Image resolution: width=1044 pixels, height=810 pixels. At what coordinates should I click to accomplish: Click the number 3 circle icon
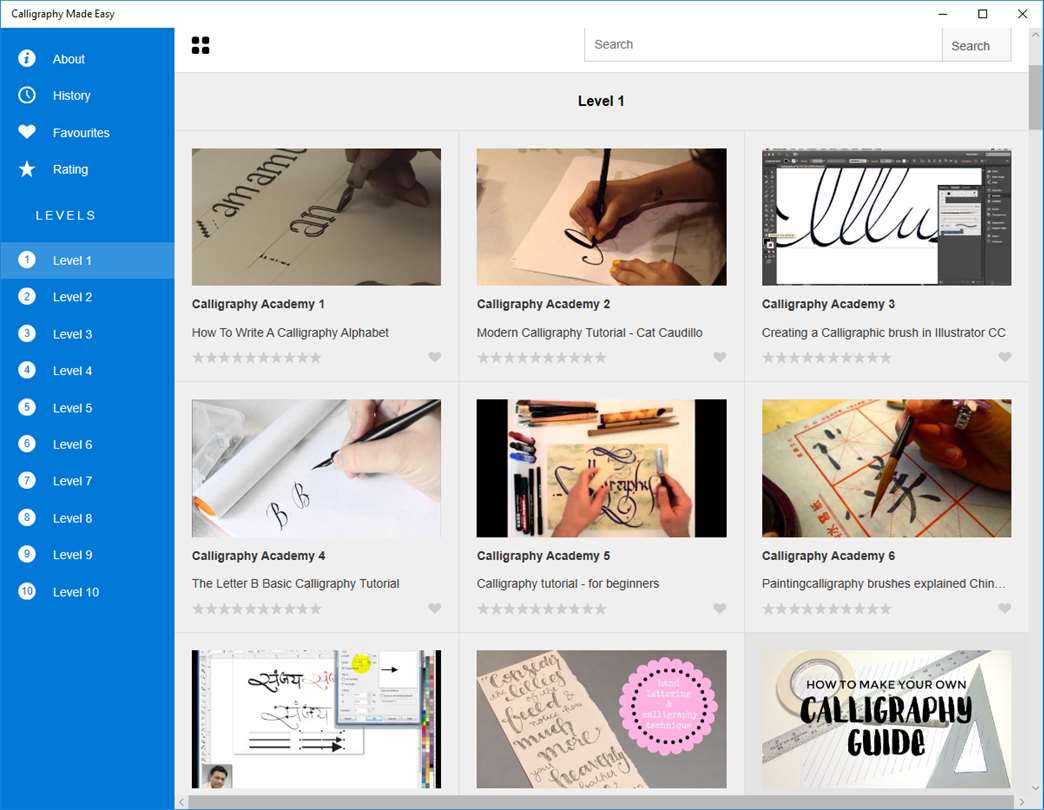[x=27, y=333]
